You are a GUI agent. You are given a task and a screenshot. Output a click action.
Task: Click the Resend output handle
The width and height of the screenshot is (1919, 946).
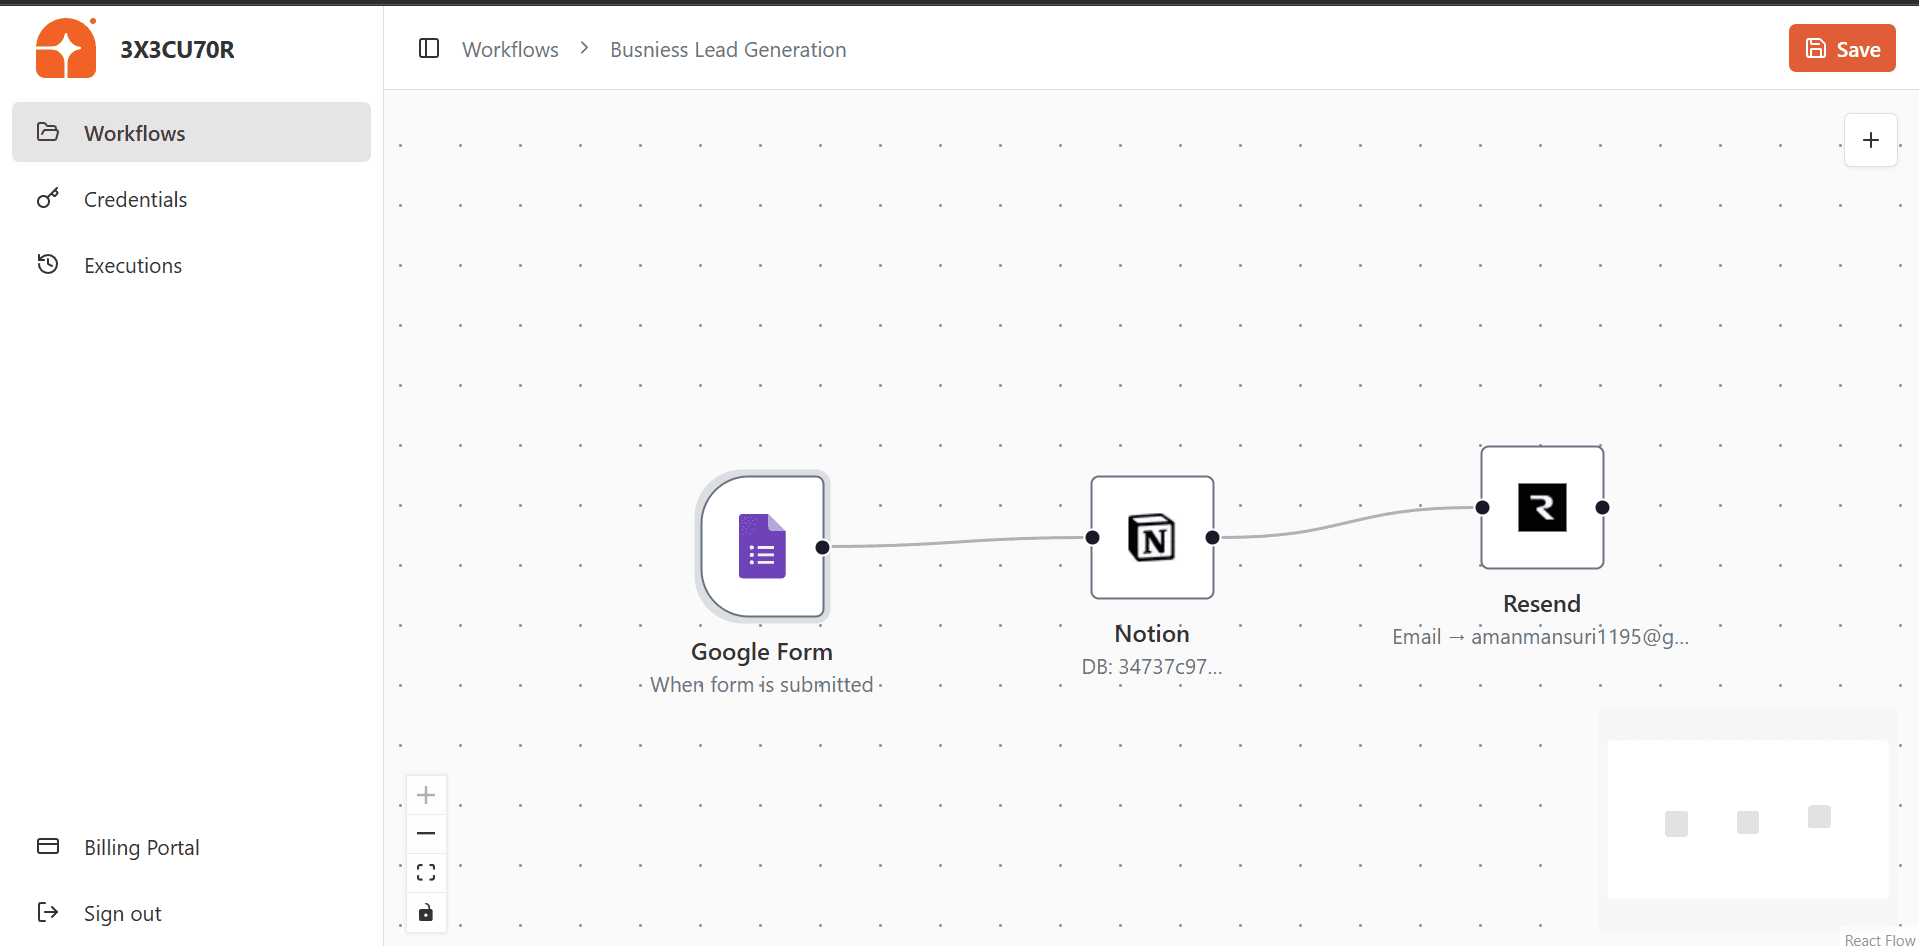(x=1602, y=508)
